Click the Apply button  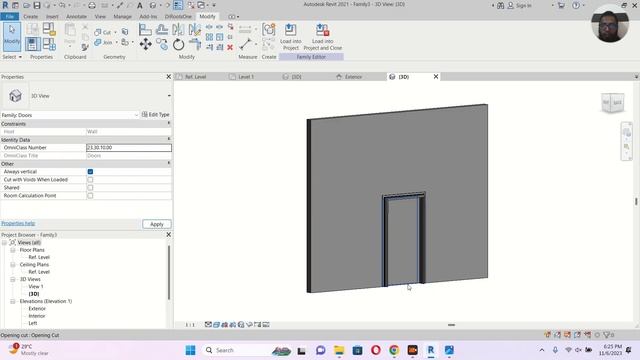pos(157,224)
